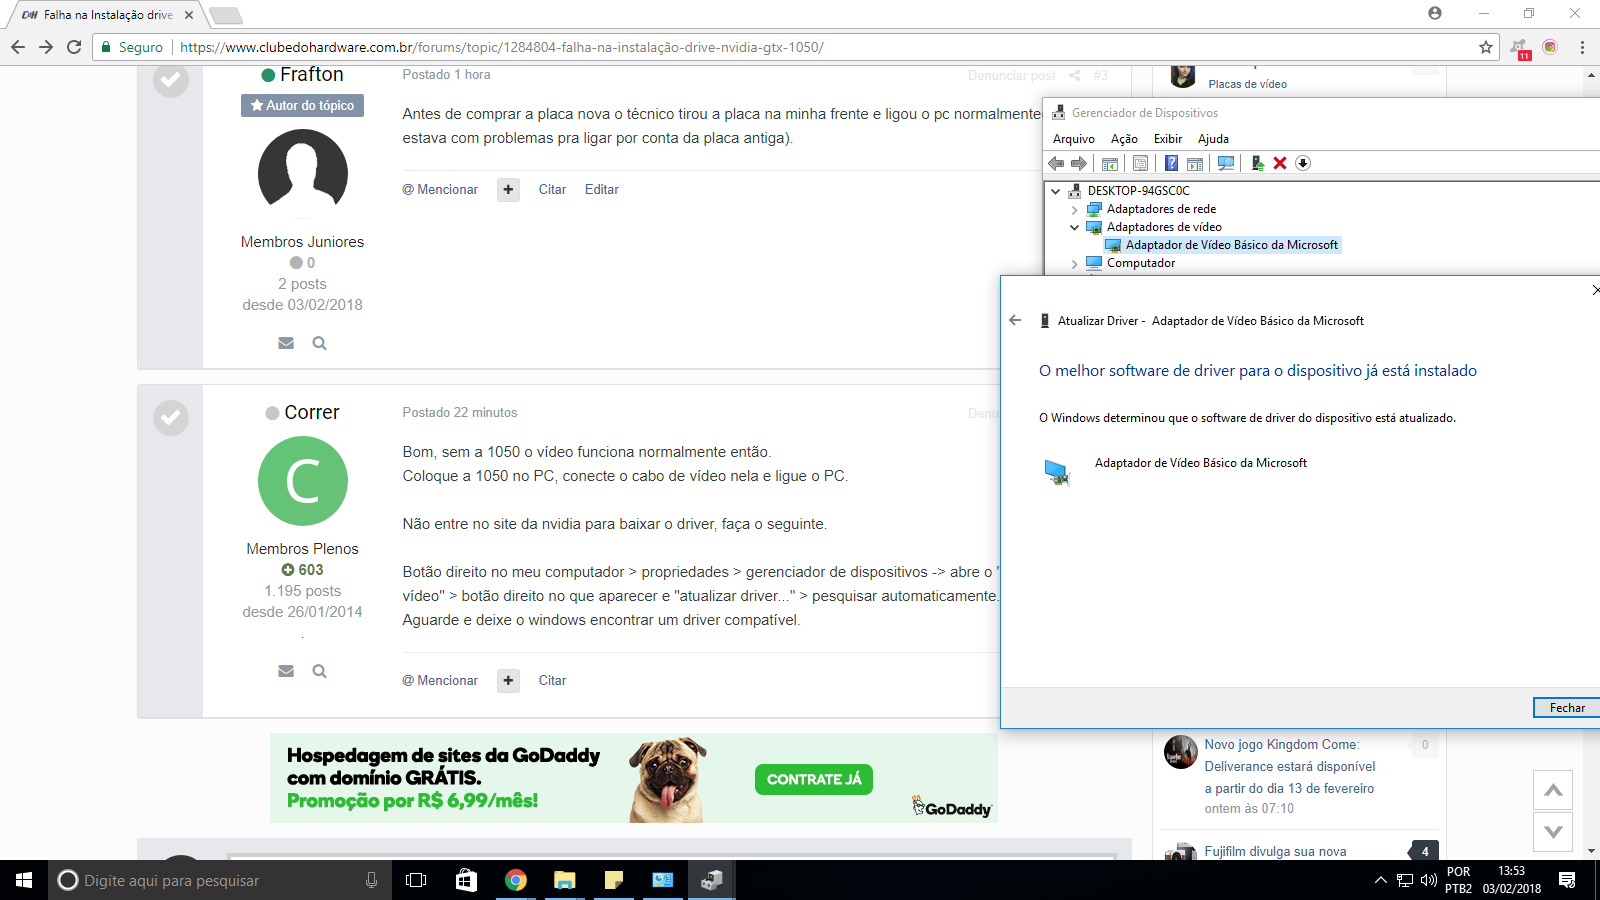
Task: Open Novo jogo Kingdom Come news link
Action: click(1289, 766)
